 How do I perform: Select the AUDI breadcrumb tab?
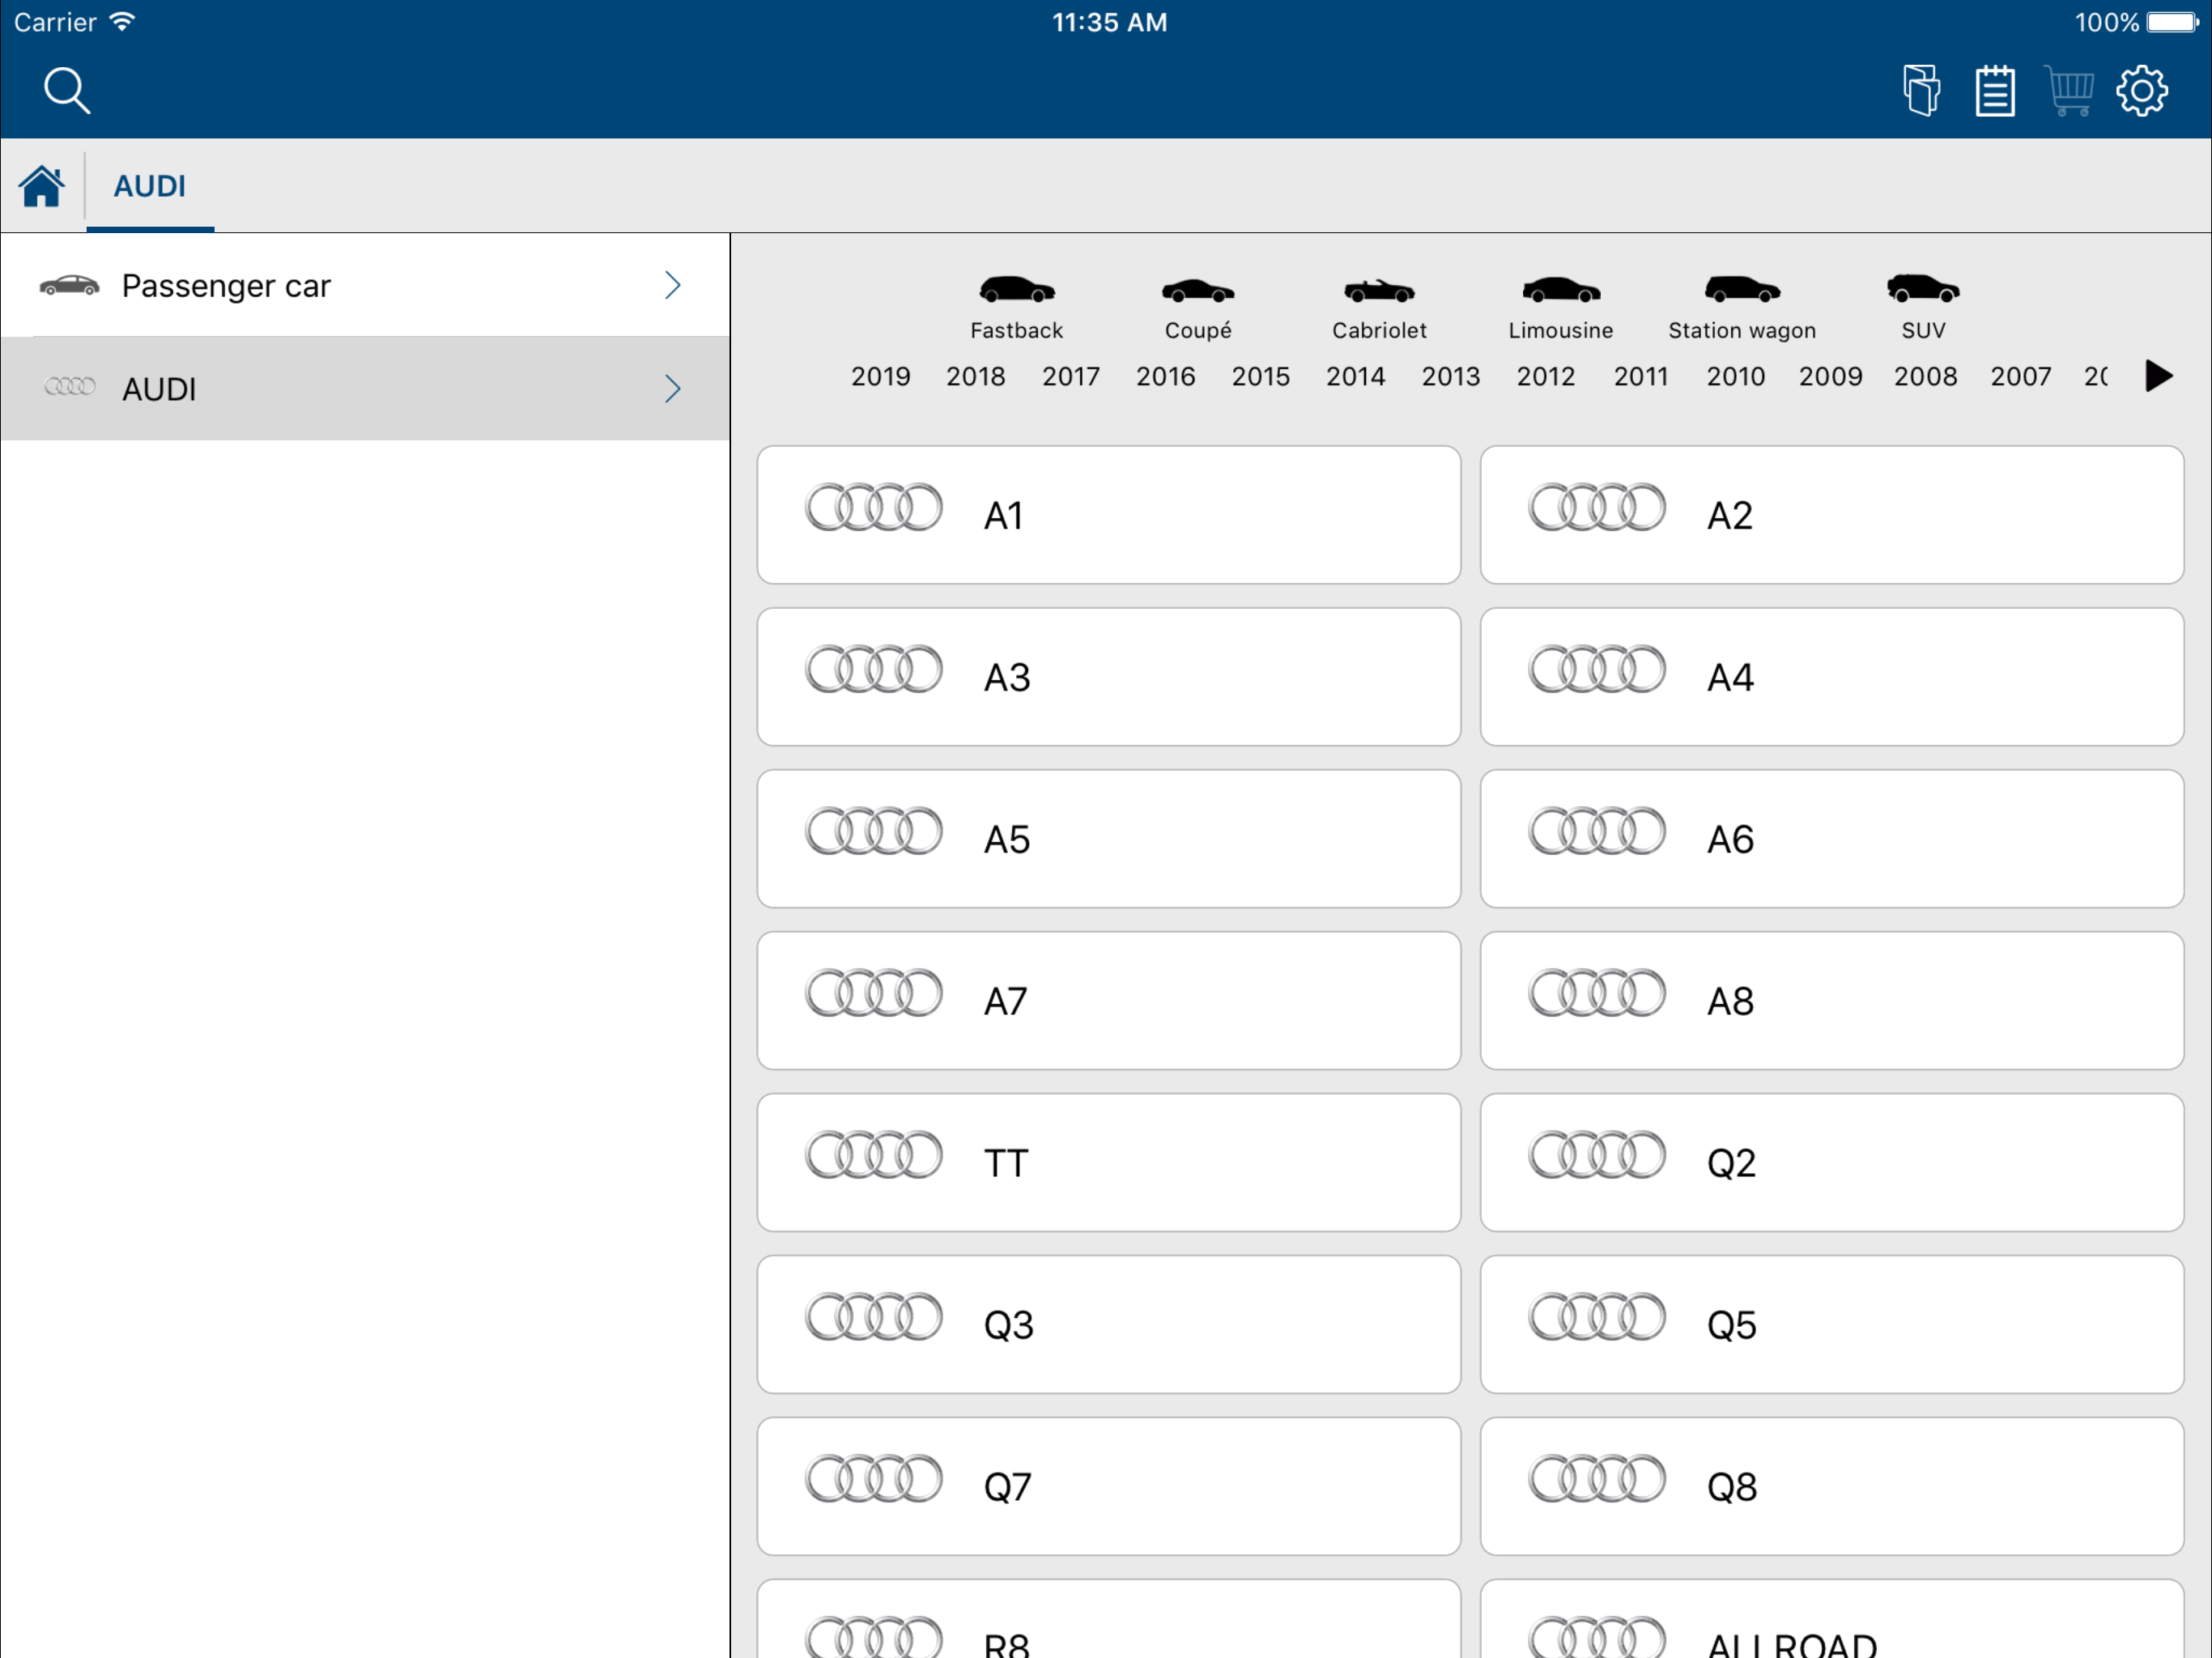point(150,186)
